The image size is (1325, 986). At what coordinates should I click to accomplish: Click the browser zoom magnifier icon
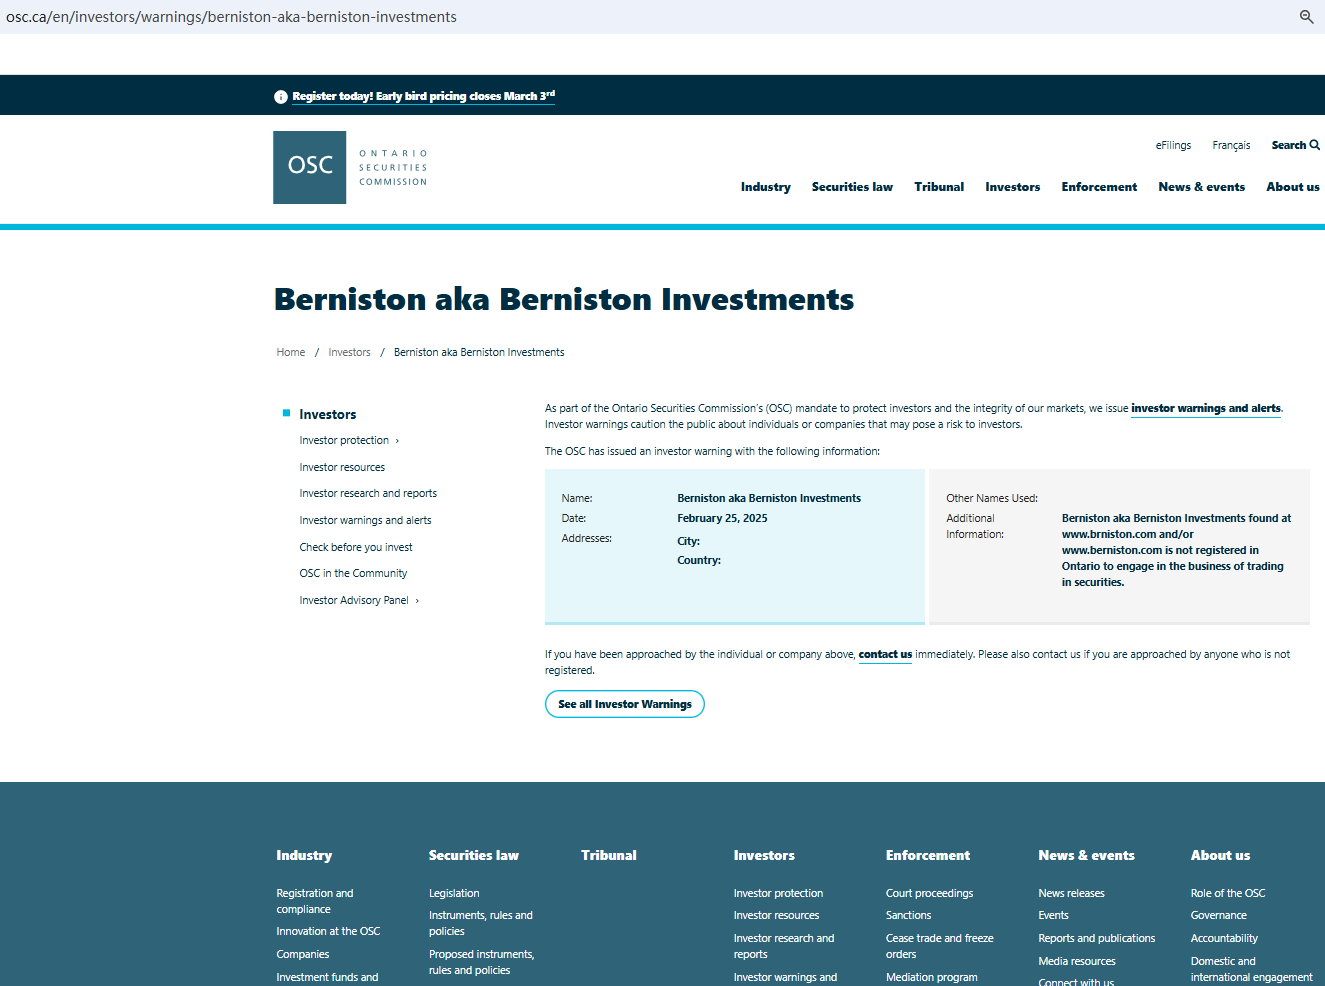1306,16
